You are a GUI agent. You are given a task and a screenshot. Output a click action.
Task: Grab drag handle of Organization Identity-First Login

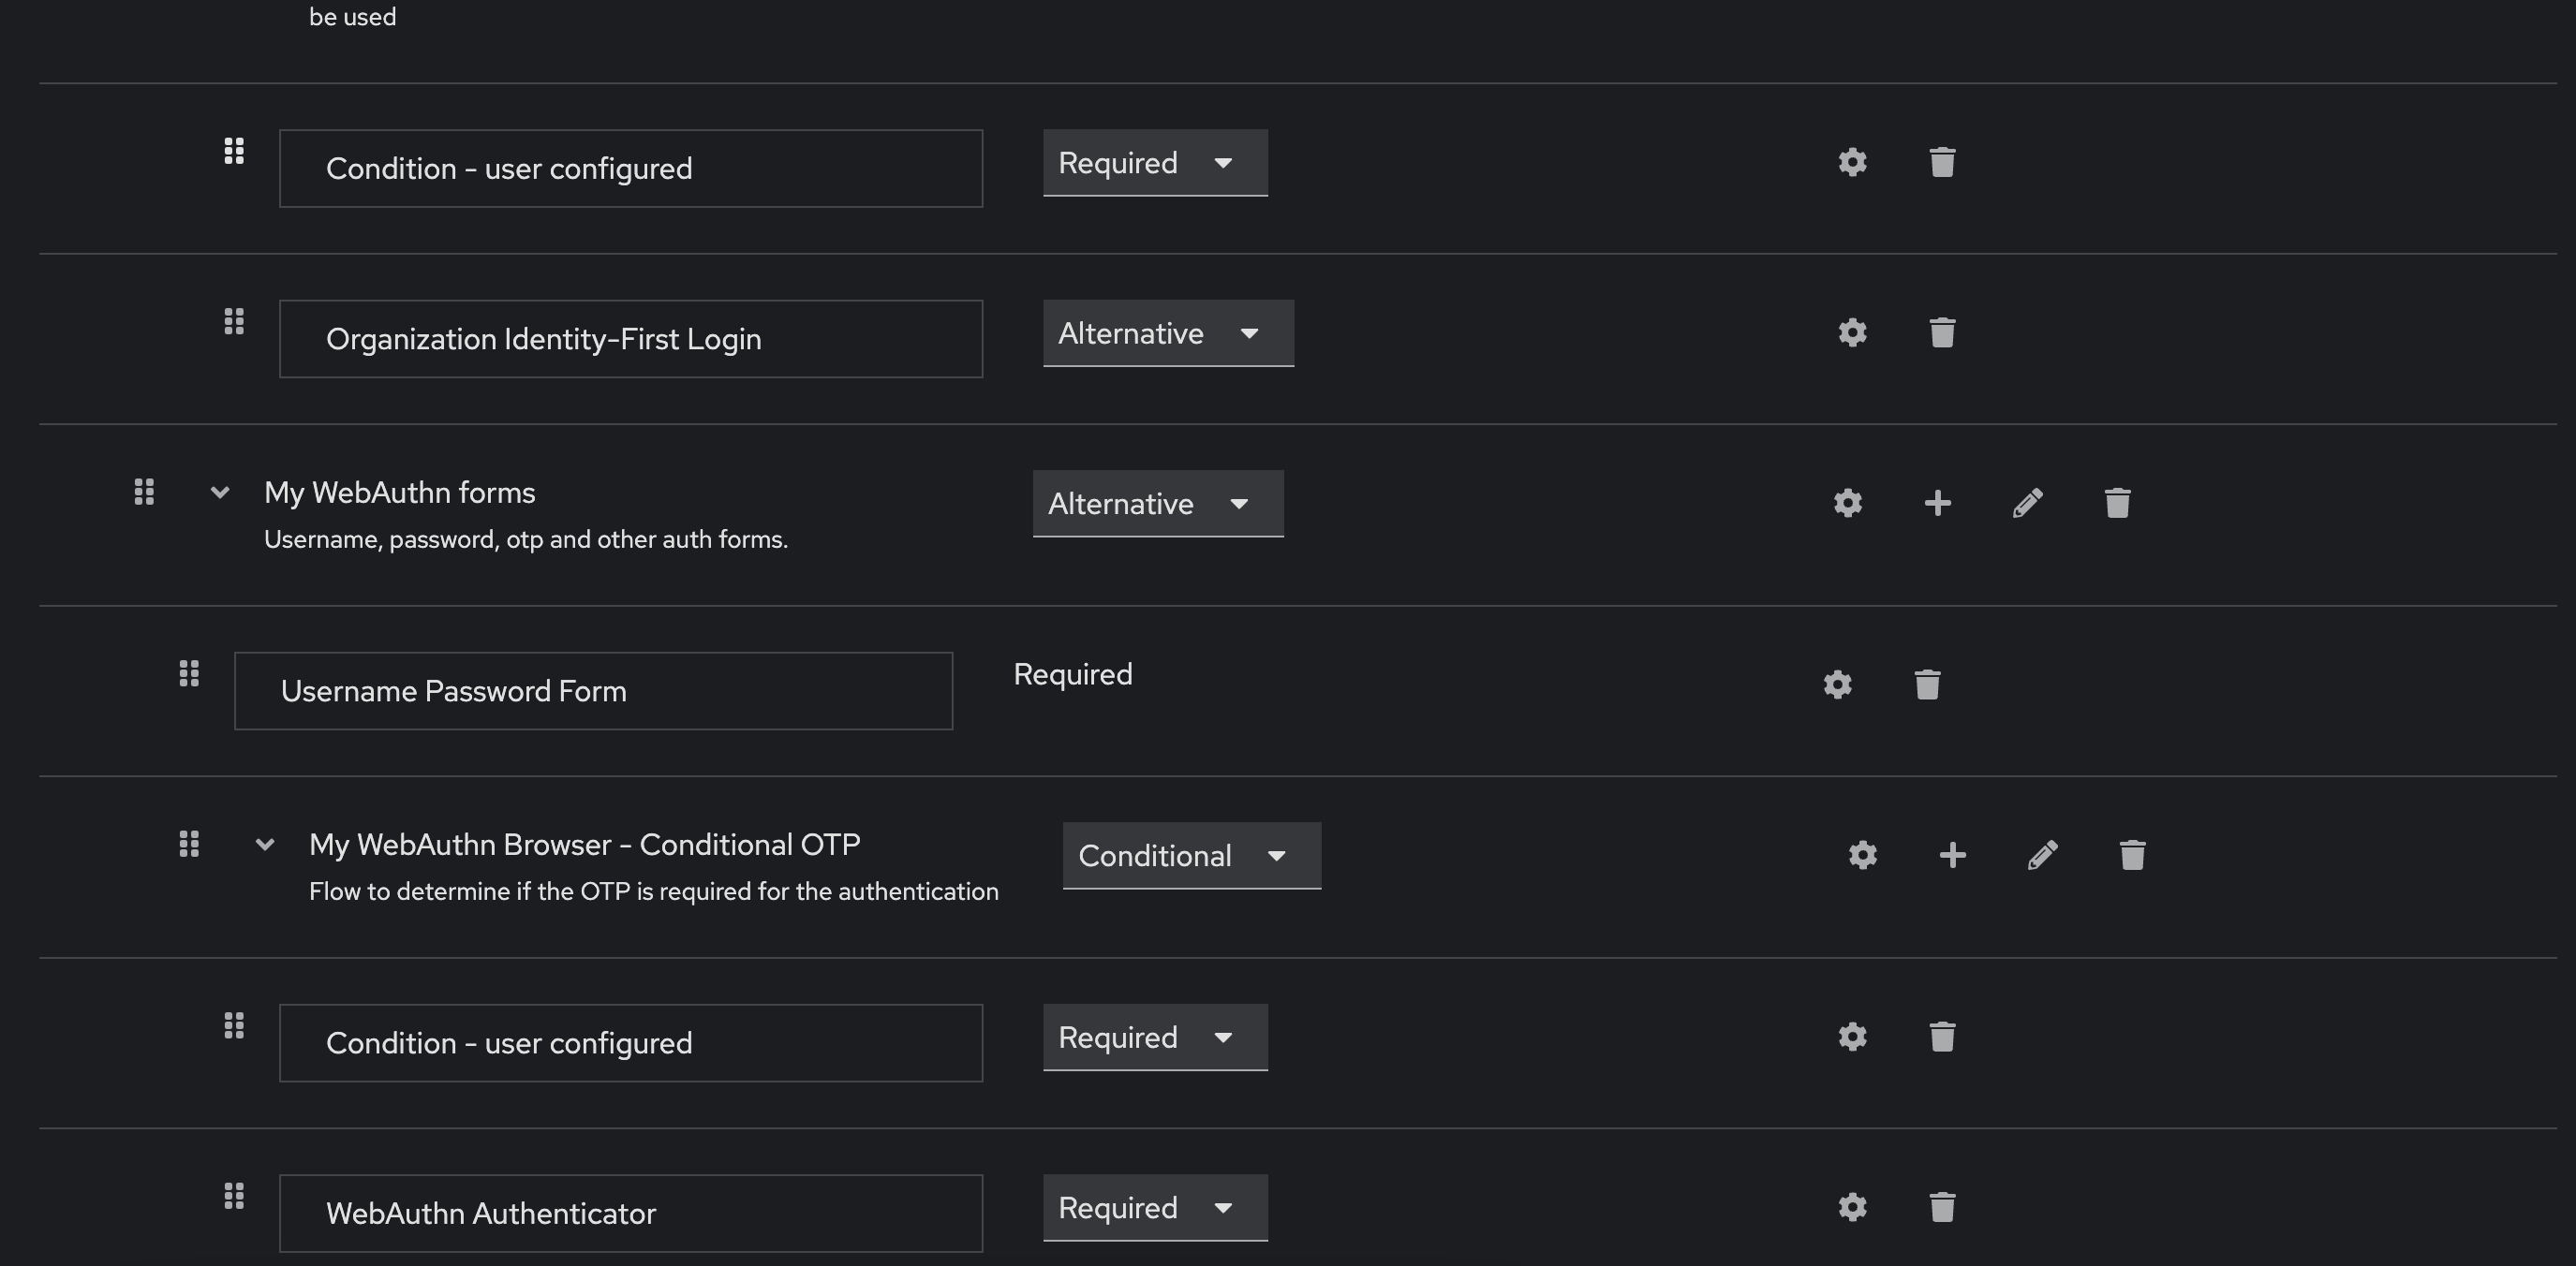(234, 322)
